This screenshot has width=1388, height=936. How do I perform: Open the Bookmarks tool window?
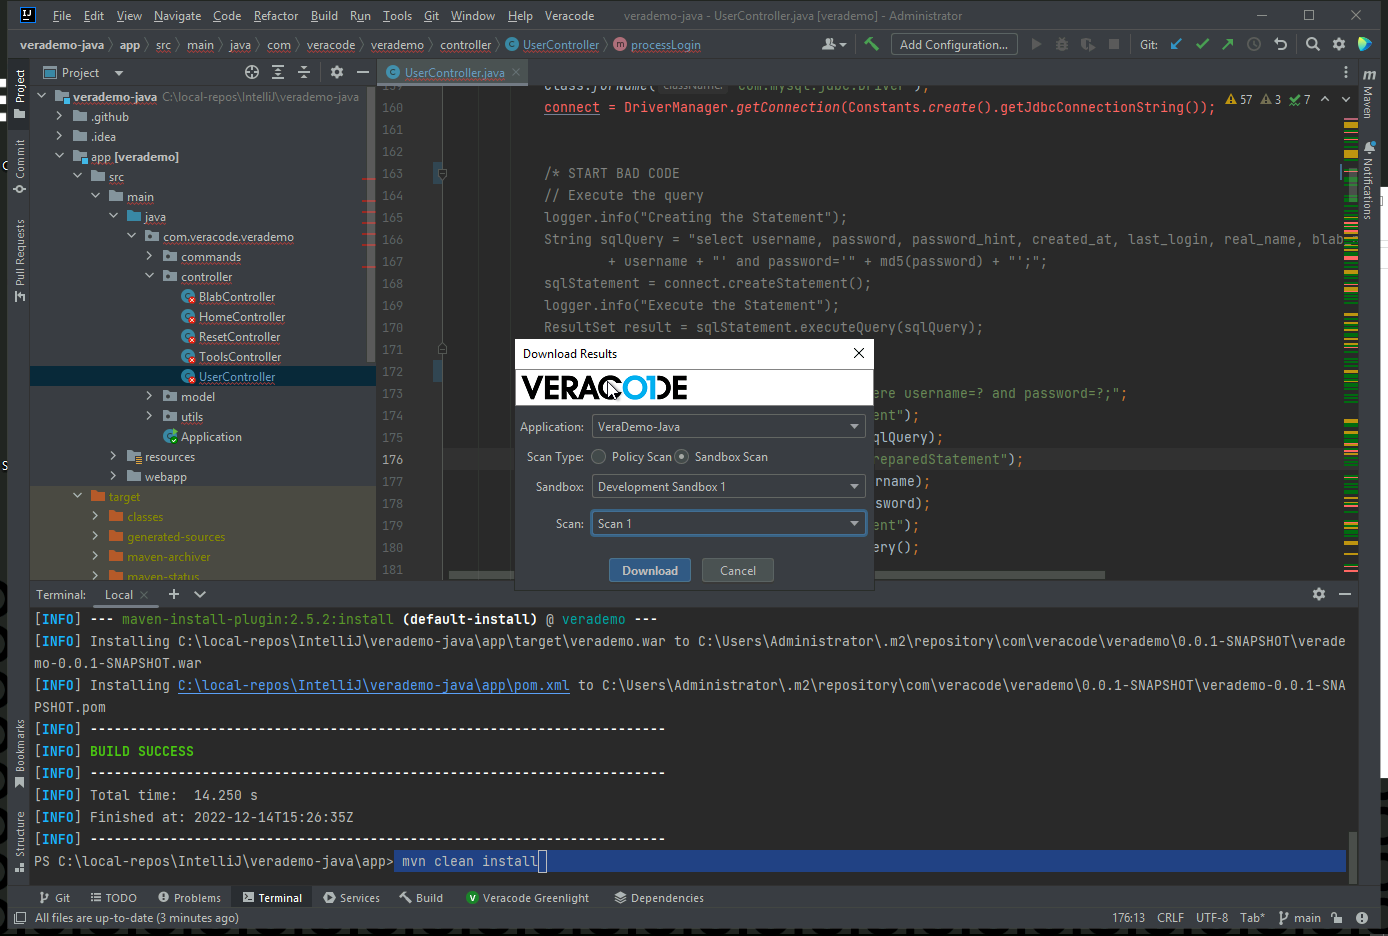(x=19, y=755)
